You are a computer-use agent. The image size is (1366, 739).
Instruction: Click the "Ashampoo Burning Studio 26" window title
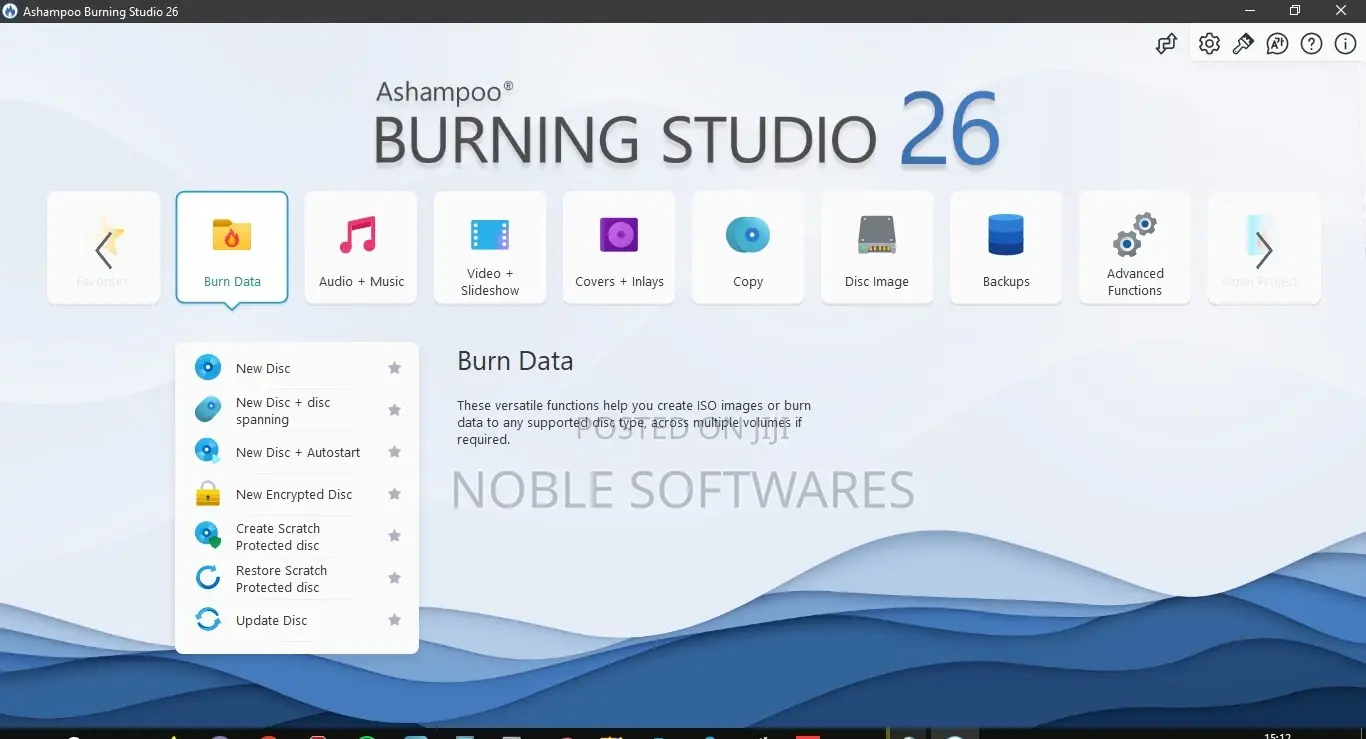click(x=102, y=12)
